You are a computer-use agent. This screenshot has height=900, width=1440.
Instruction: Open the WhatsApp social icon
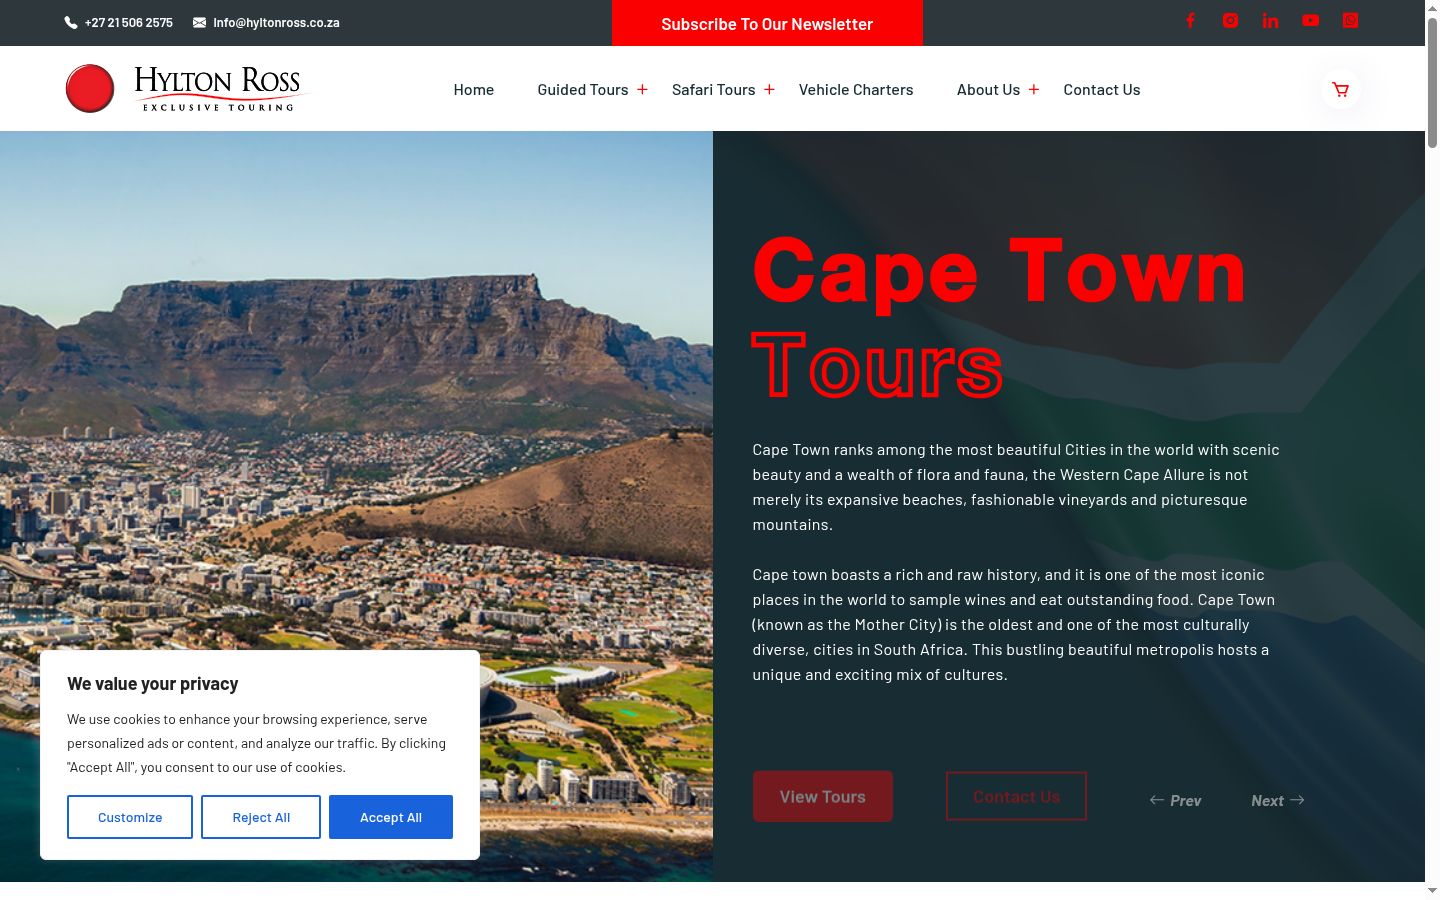1350,20
